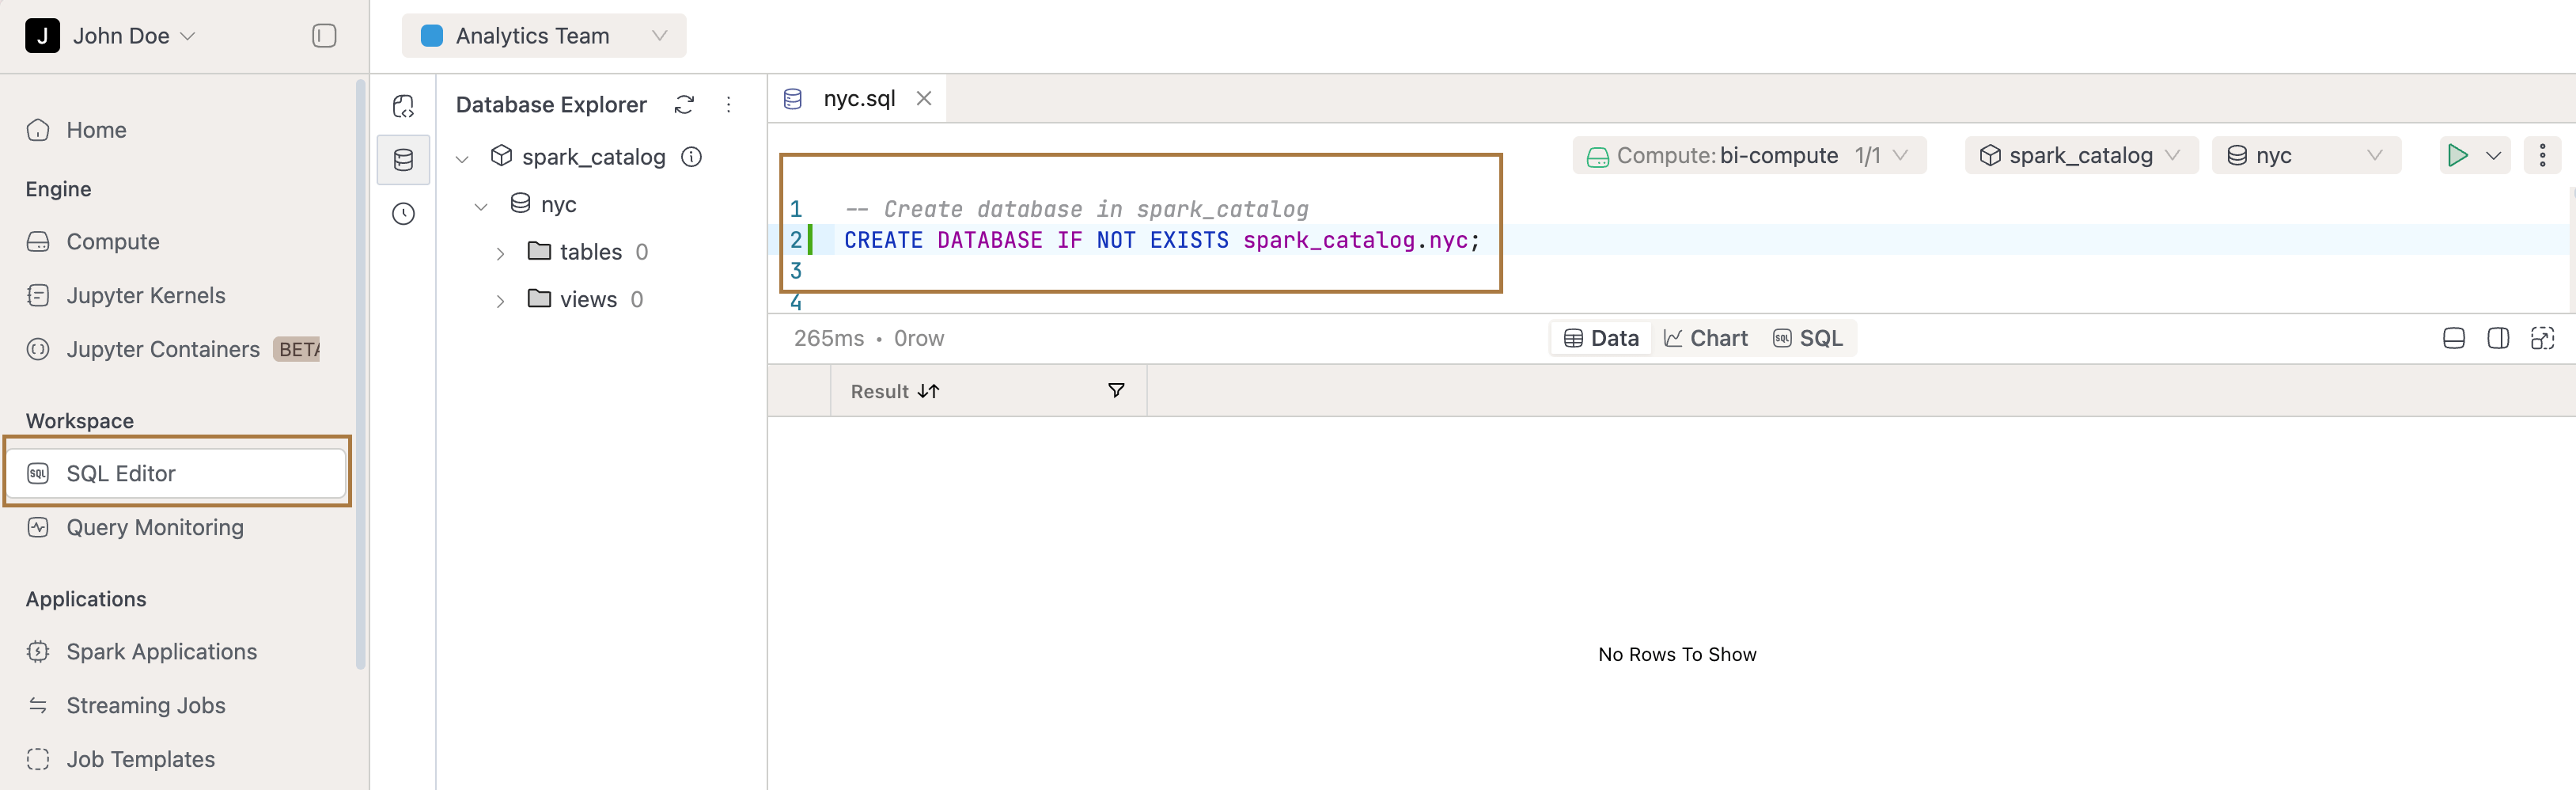Sort the Result column
Viewport: 2576px width, 790px height.
[x=930, y=391]
